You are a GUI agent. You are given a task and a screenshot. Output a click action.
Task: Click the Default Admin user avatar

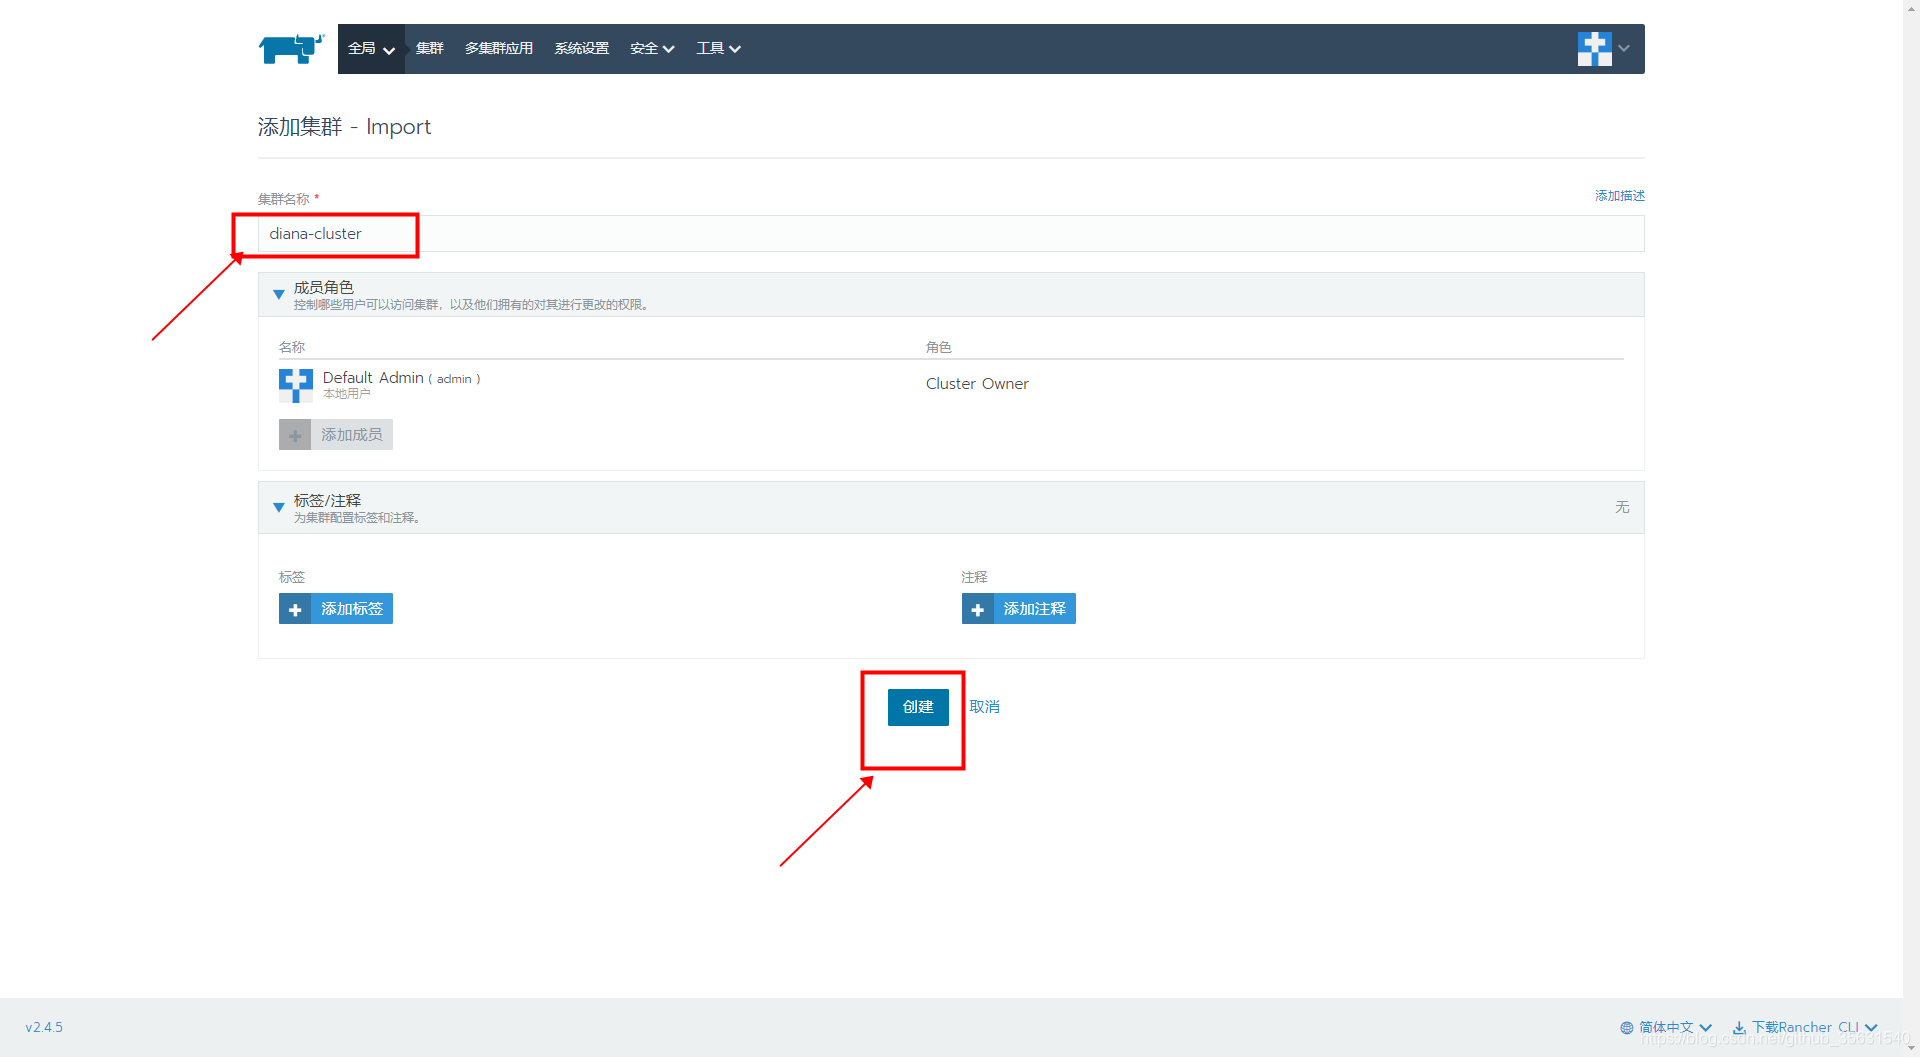tap(295, 385)
